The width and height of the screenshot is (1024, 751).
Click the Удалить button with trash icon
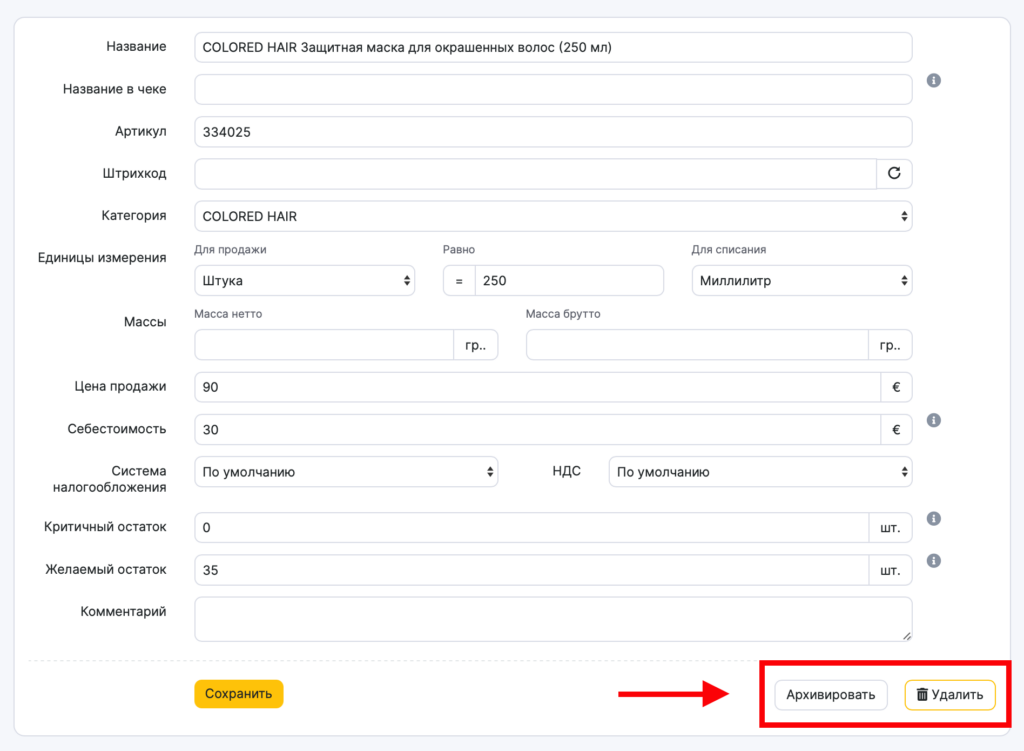[950, 695]
